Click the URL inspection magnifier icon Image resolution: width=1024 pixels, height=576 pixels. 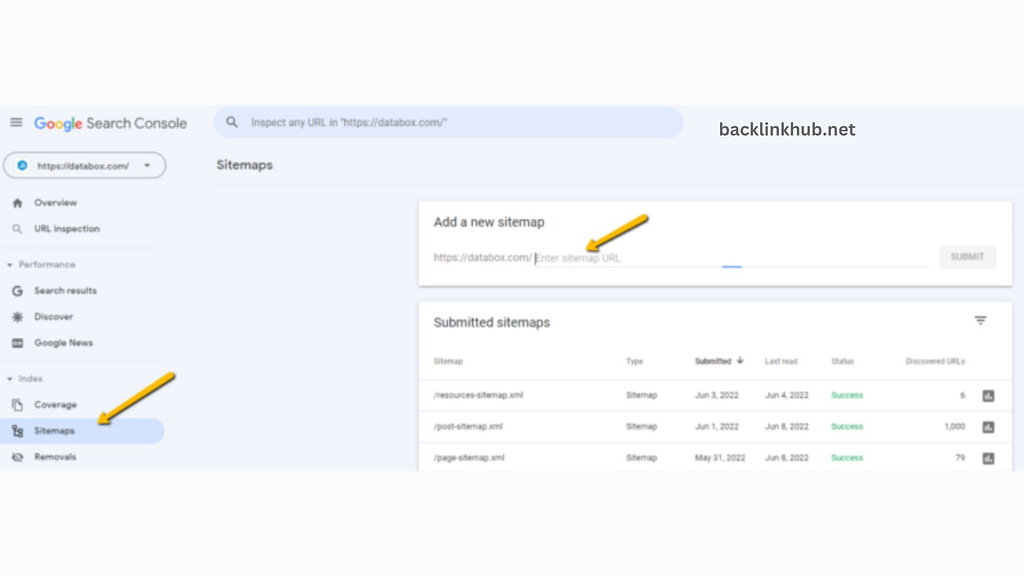click(x=18, y=228)
